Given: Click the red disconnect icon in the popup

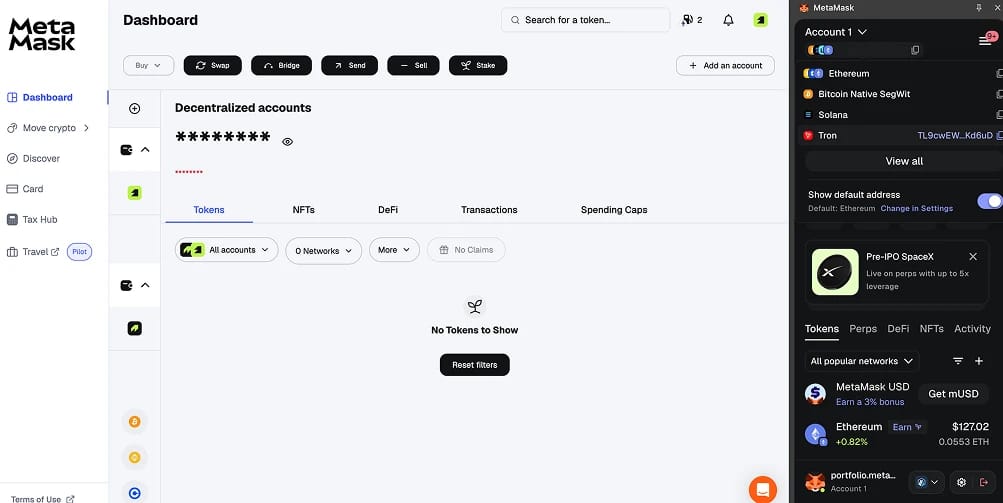Looking at the screenshot, I should coord(984,483).
